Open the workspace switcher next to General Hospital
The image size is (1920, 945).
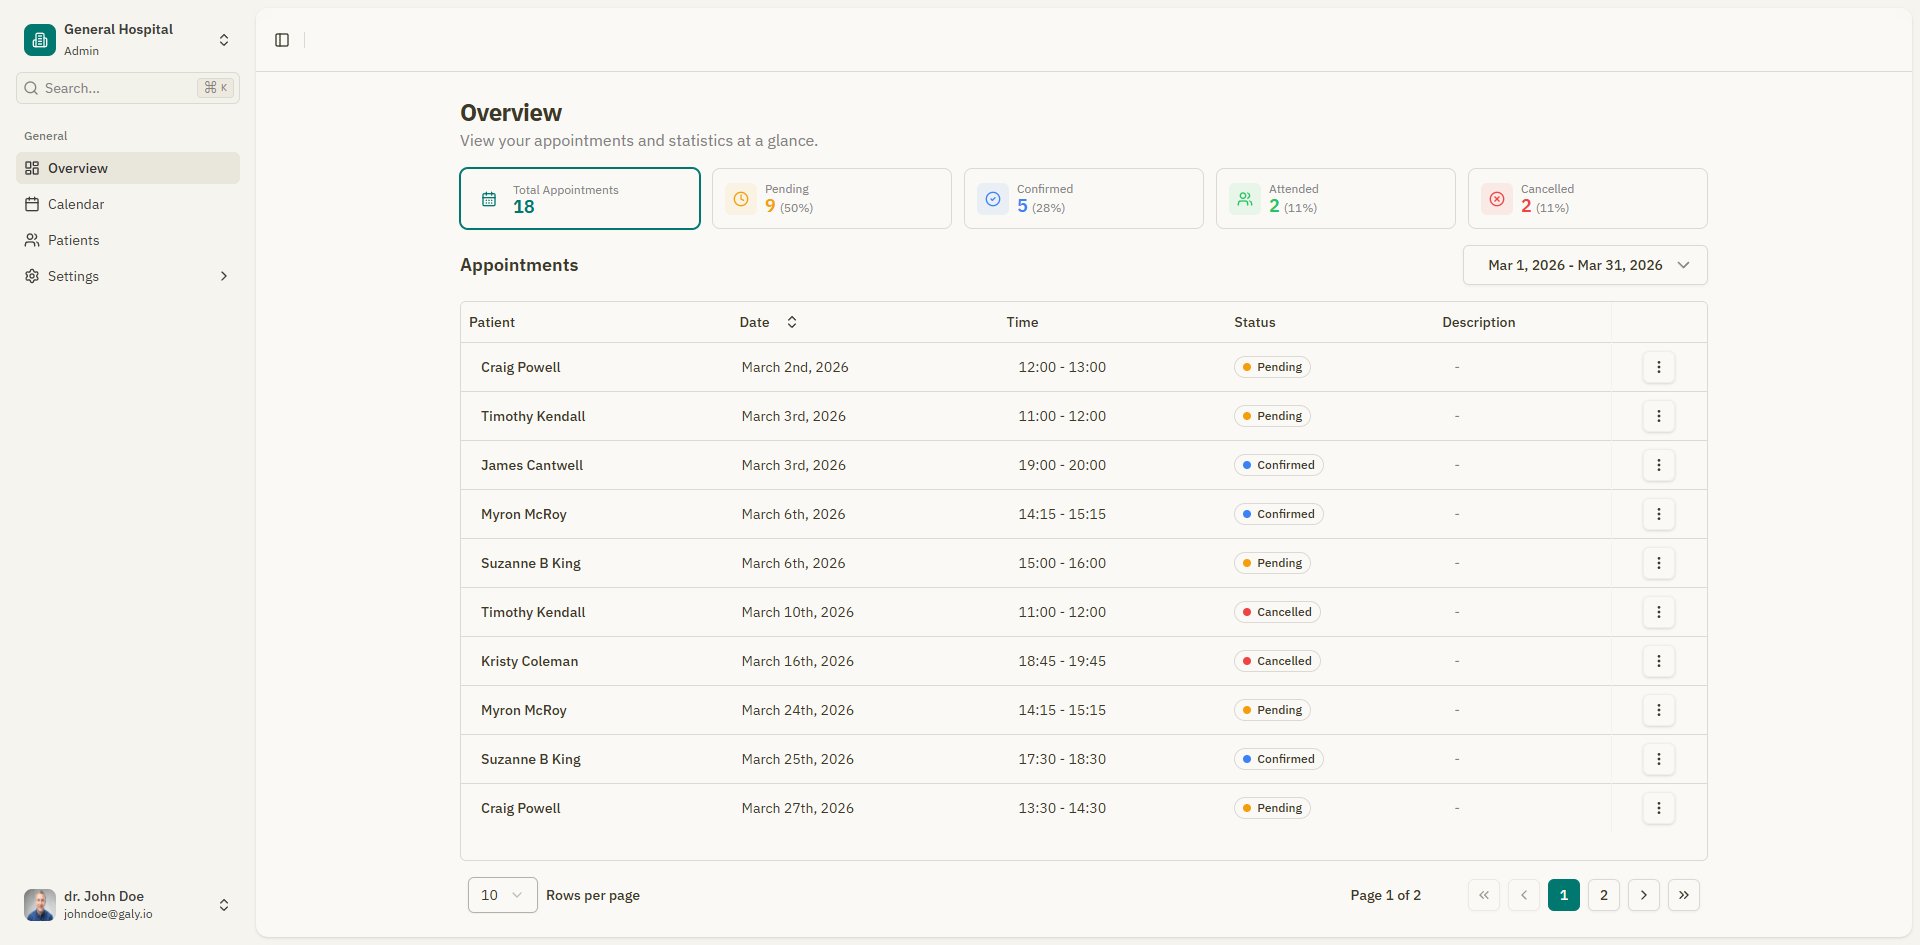[224, 40]
